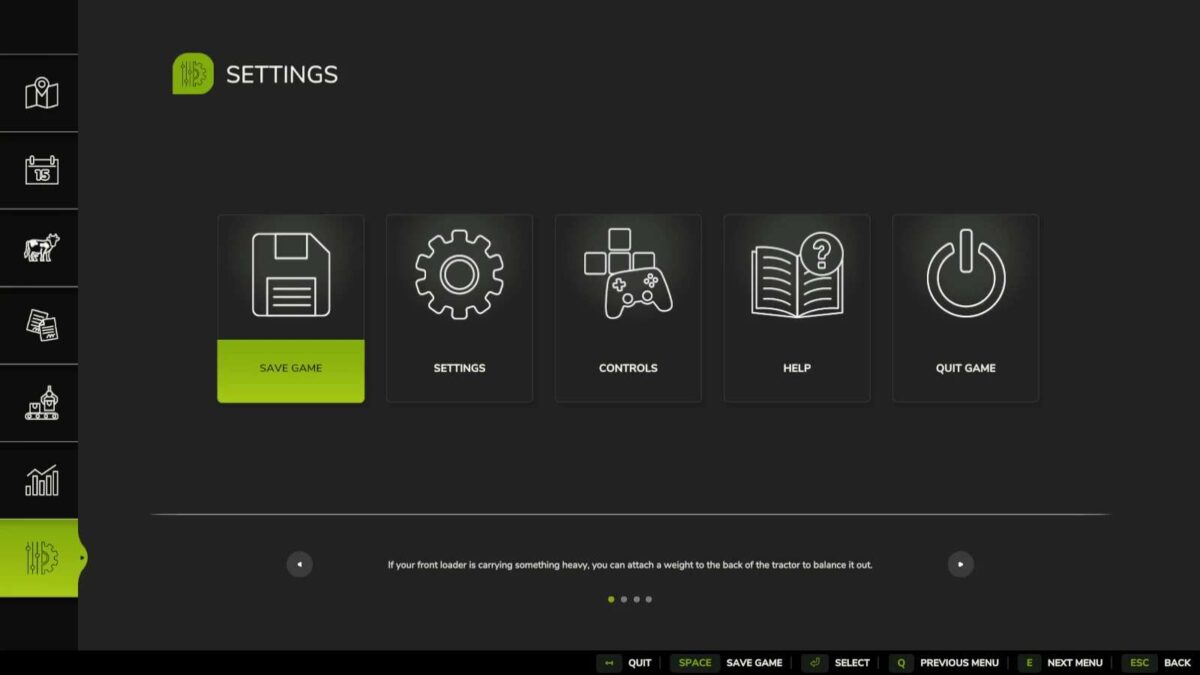The height and width of the screenshot is (675, 1200).
Task: Click PREVIOUS MENU in bottom bar
Action: (x=959, y=663)
